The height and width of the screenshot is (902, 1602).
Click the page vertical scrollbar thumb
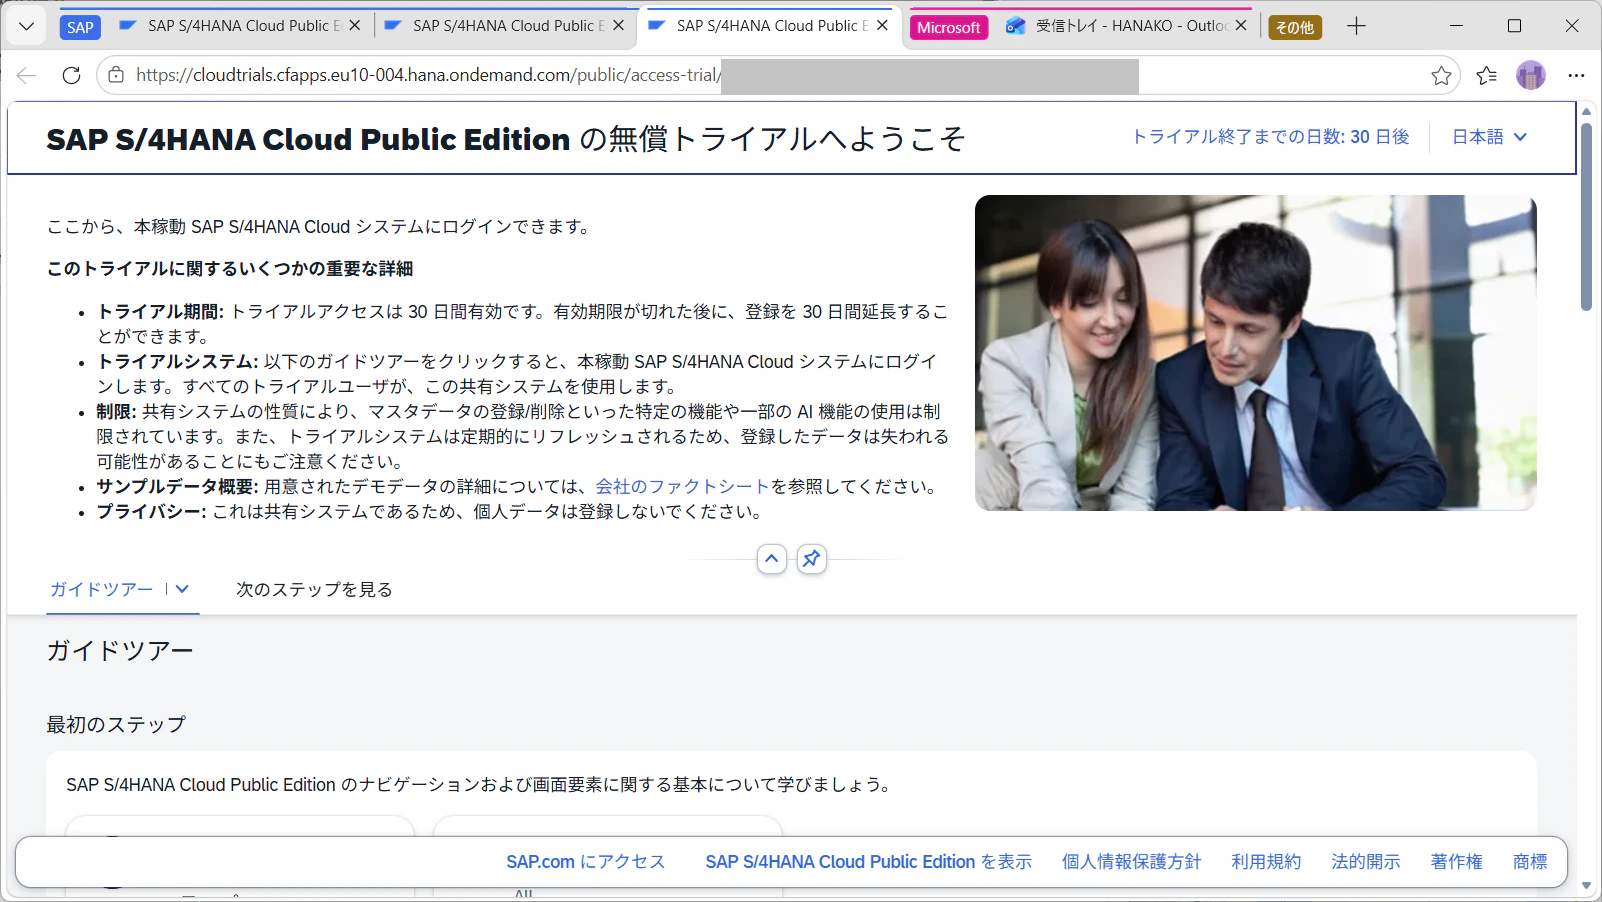coord(1586,216)
